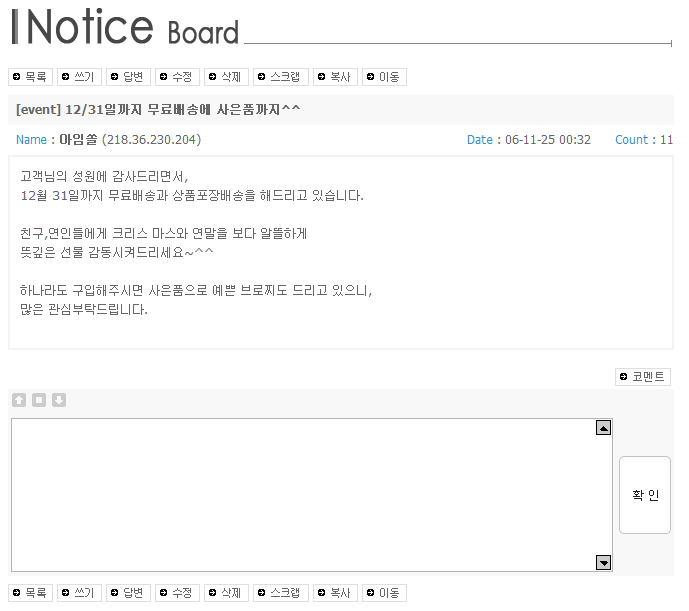Click the top 복사 (copy) button
Viewport: 689px width, 611px height.
(335, 77)
